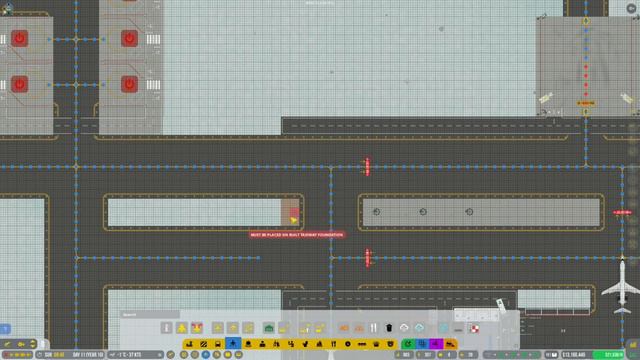The image size is (640, 360).
Task: Select the orange excavator toolbar button
Action: coord(450,344)
